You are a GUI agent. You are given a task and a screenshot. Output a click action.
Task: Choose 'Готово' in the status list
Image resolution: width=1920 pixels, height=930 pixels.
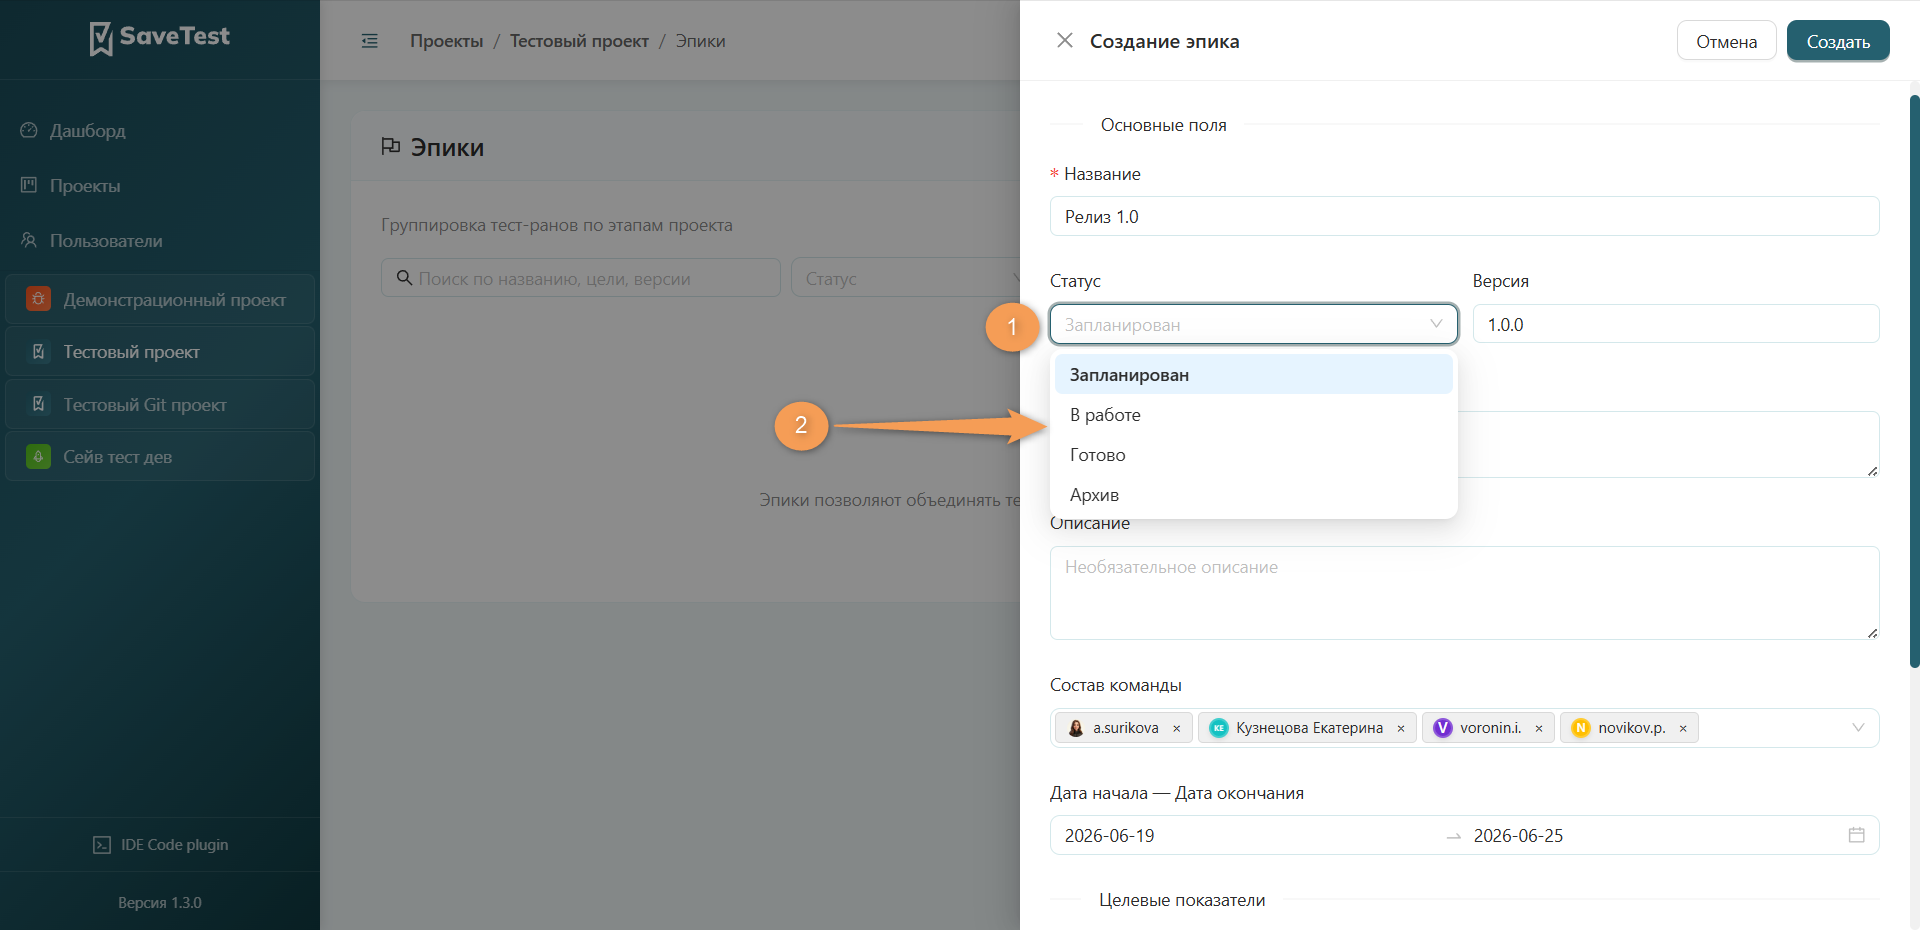(x=1254, y=455)
